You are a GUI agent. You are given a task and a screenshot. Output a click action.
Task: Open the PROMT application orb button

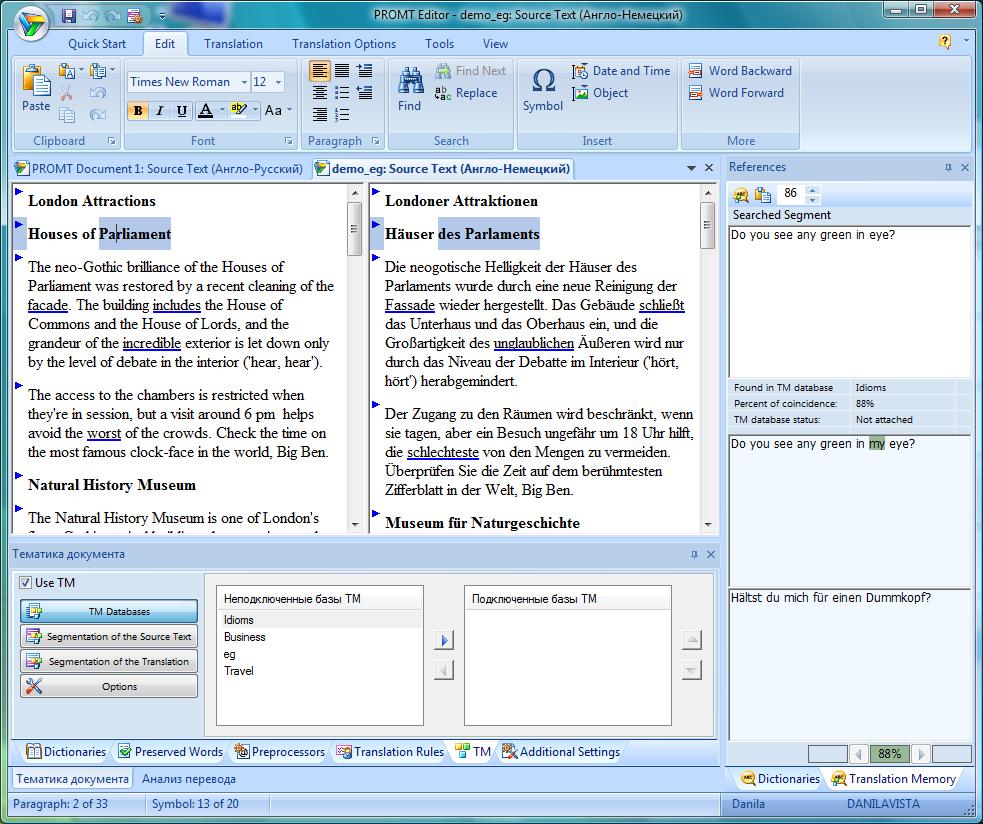click(x=31, y=24)
